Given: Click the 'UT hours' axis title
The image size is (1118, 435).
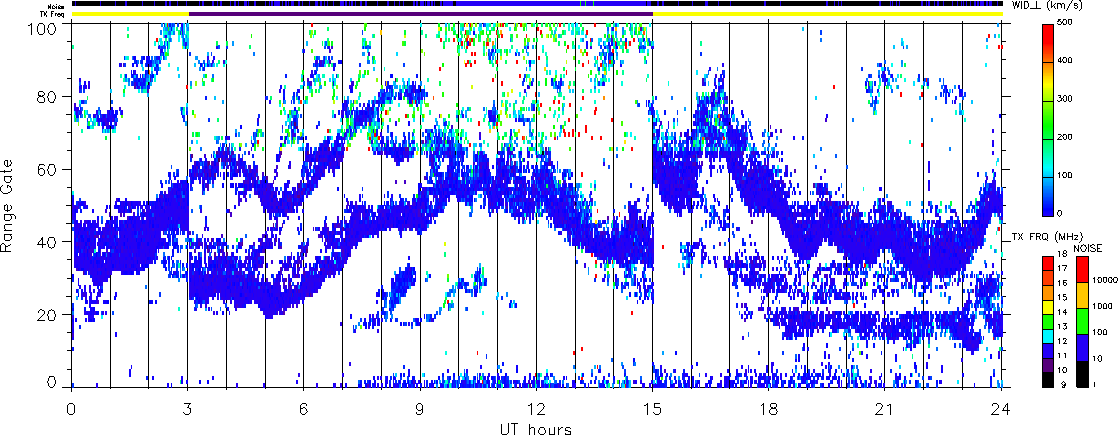Looking at the screenshot, I should 537,428.
